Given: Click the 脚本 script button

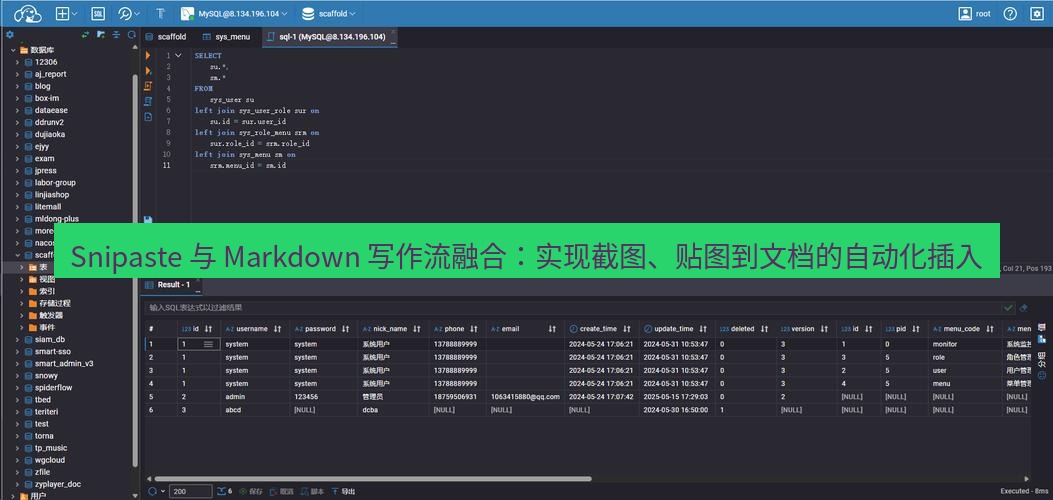Looking at the screenshot, I should [314, 491].
